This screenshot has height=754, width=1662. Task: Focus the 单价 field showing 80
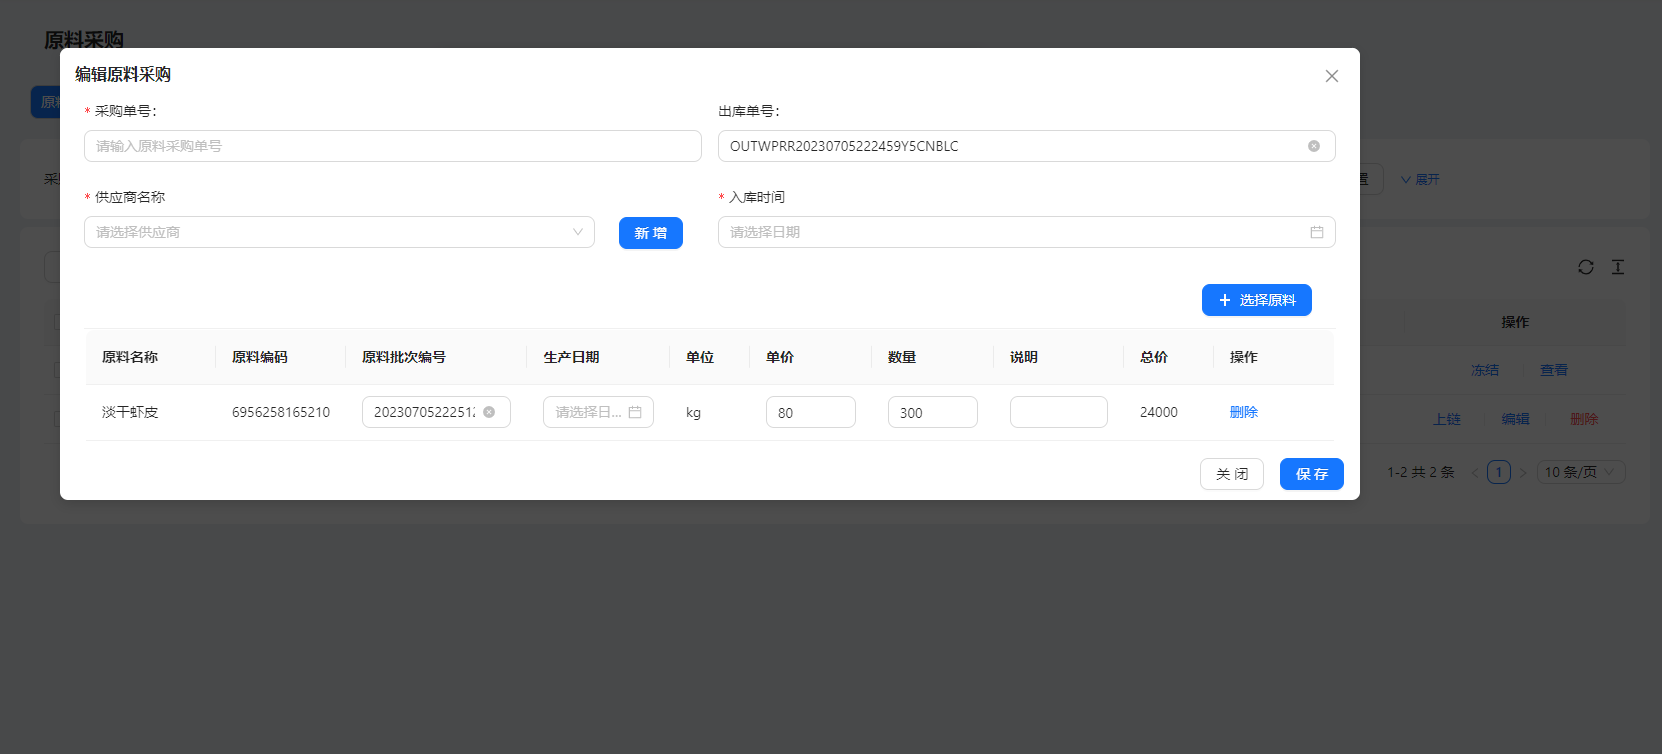pyautogui.click(x=810, y=412)
